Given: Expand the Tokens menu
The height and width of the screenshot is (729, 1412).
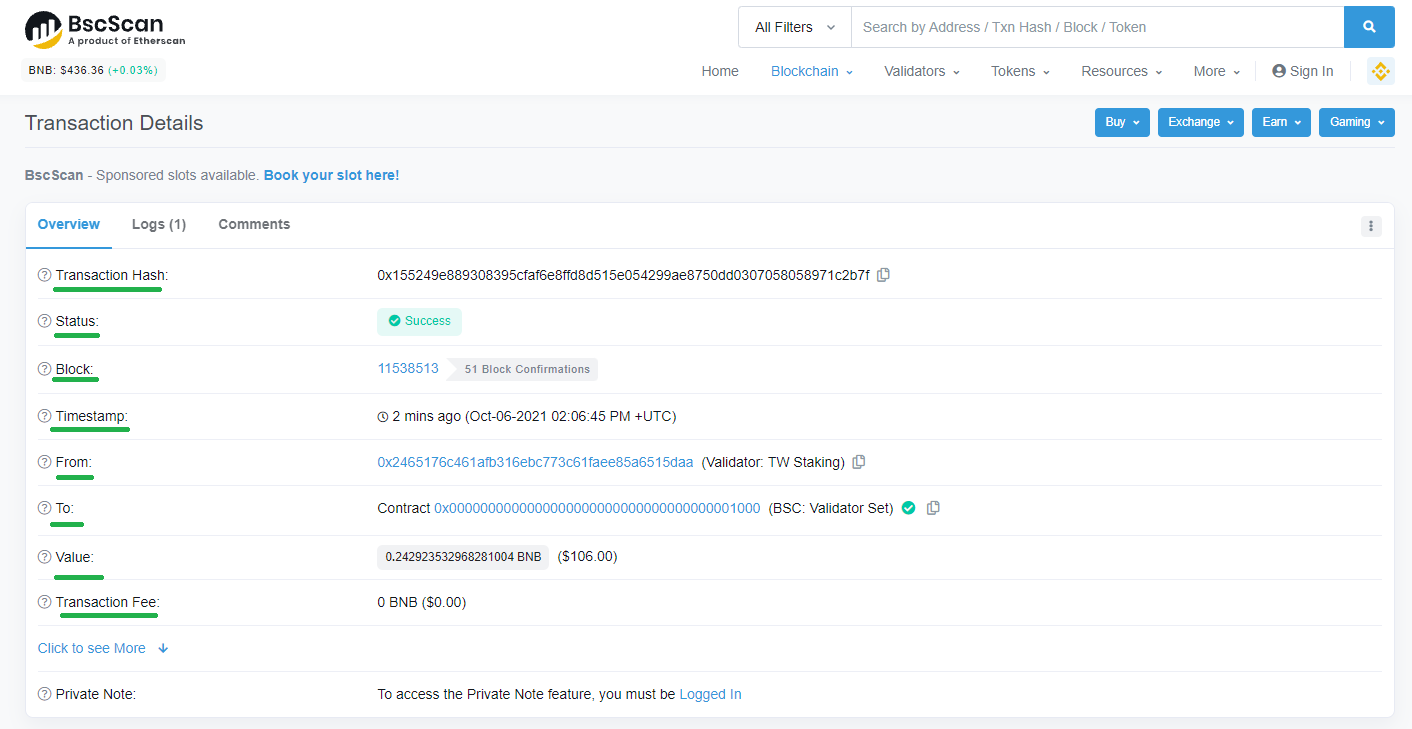Looking at the screenshot, I should tap(1020, 71).
